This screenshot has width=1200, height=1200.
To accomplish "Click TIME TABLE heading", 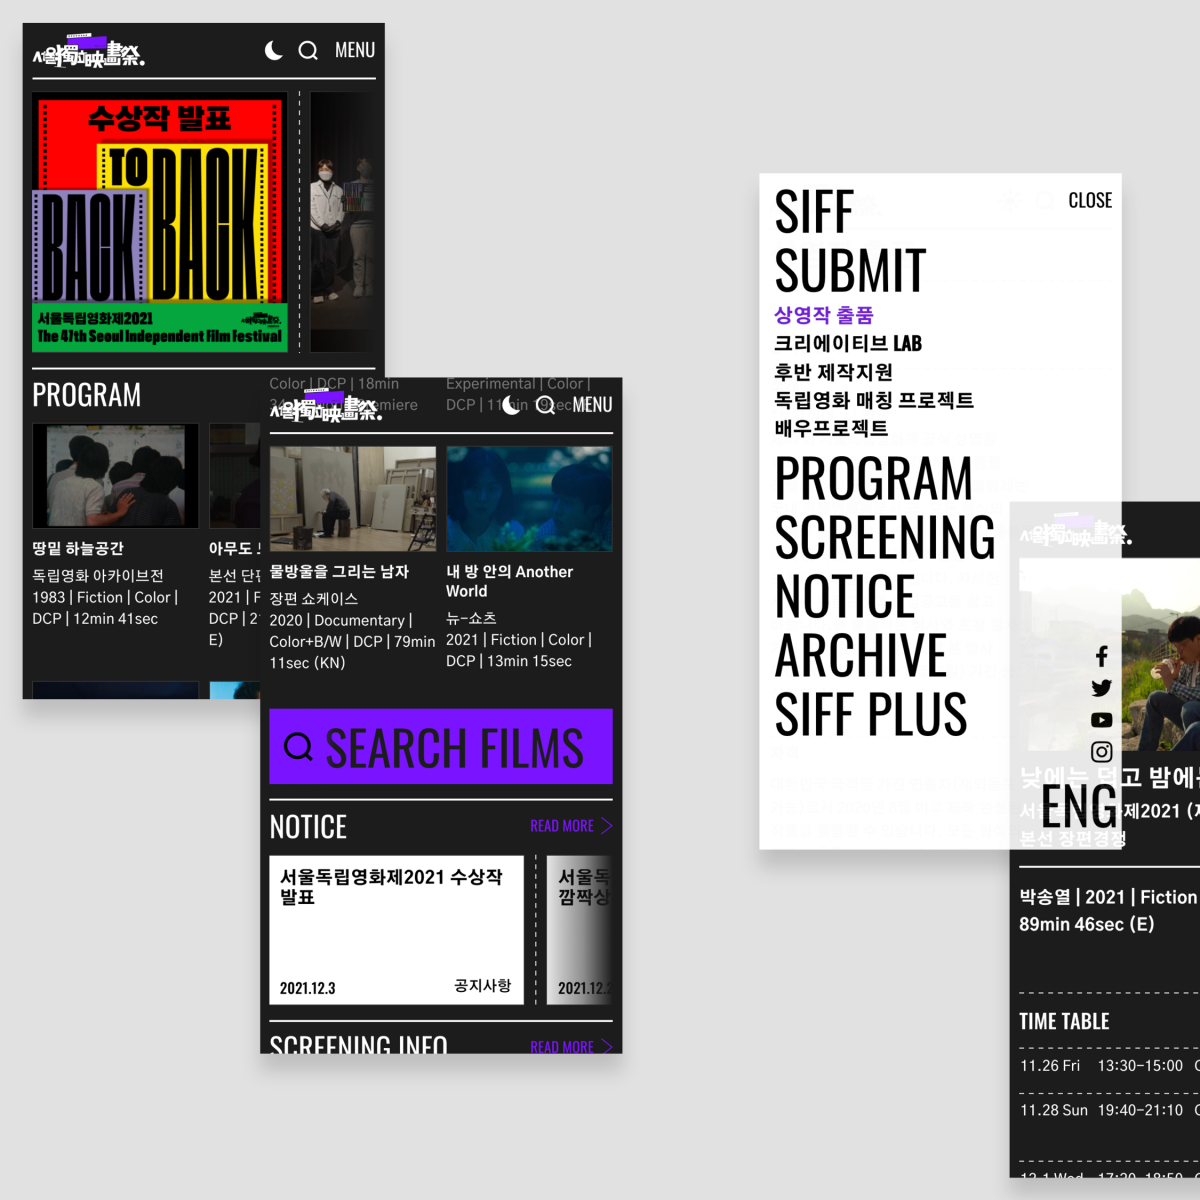I will (1064, 1021).
